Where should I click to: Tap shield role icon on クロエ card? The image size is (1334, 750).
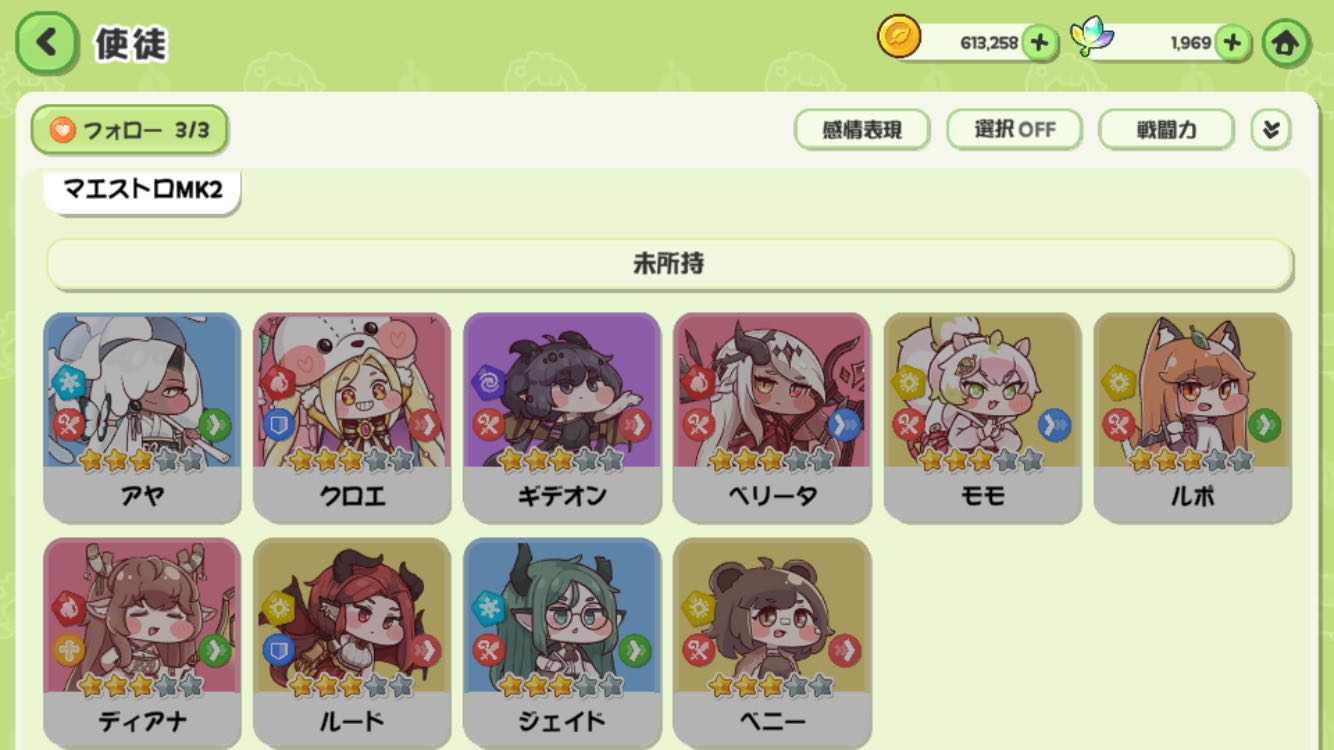pos(278,425)
